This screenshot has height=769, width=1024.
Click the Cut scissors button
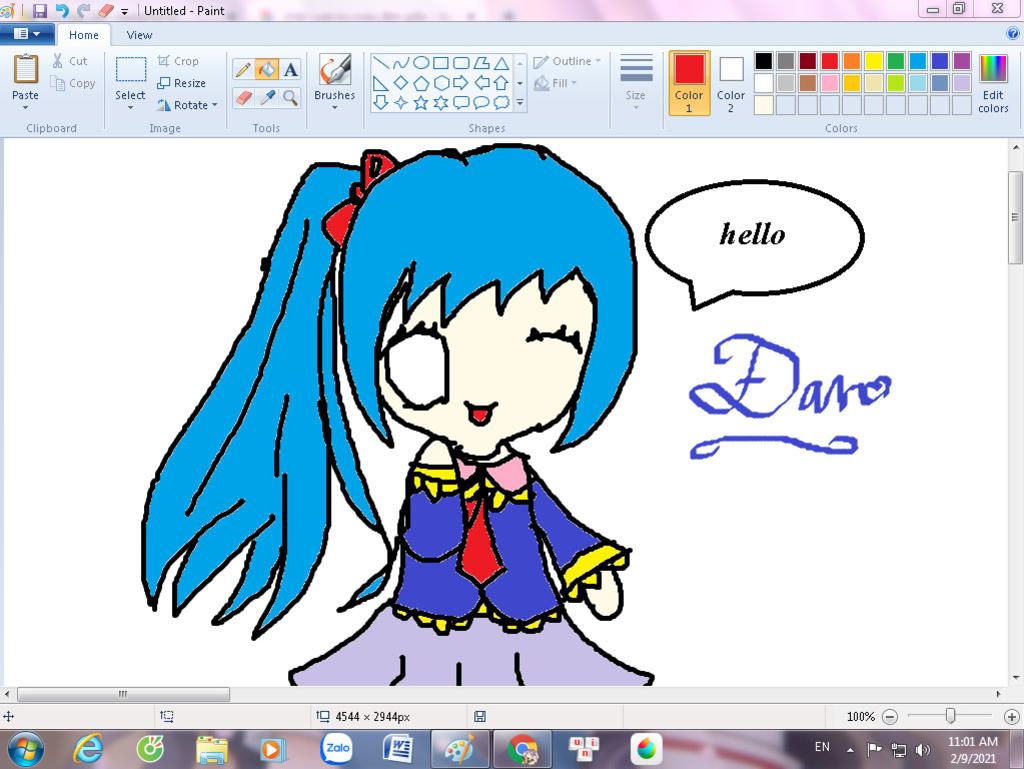[x=69, y=61]
